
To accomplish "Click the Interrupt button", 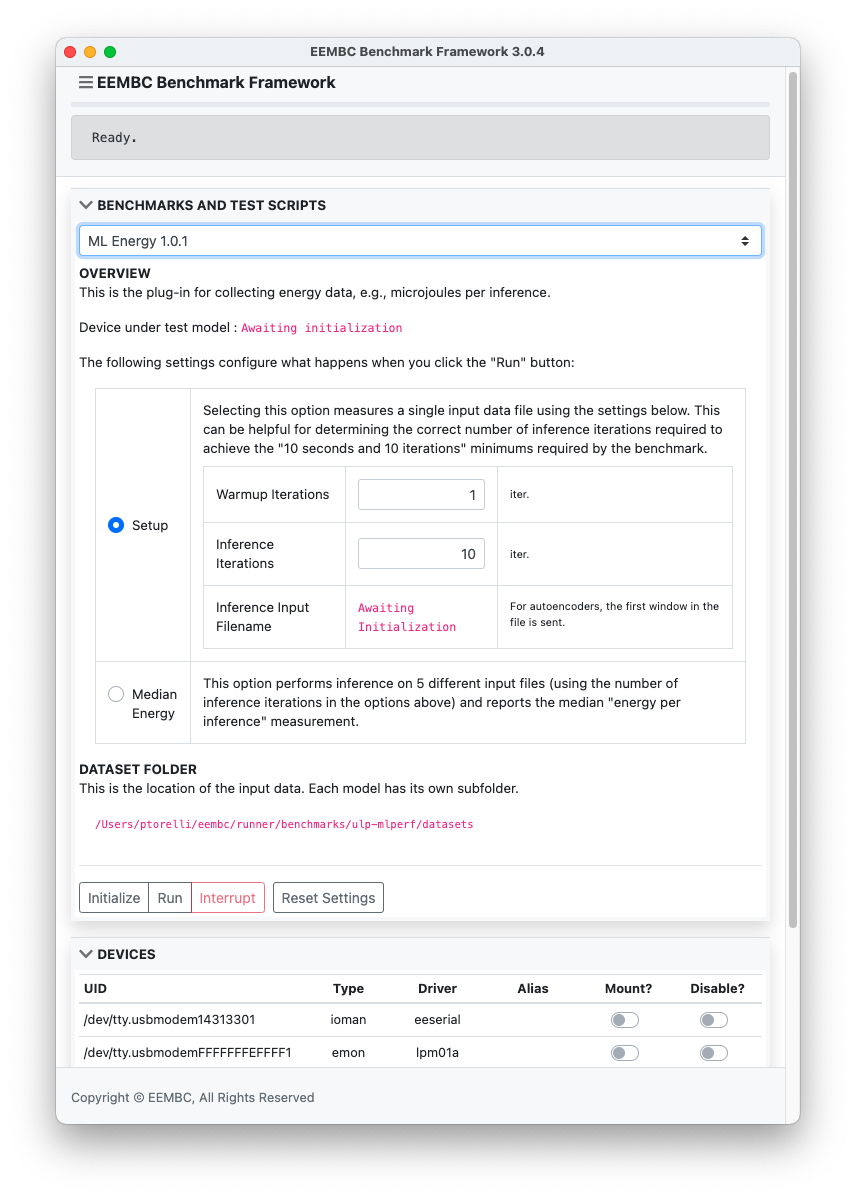I will point(228,898).
